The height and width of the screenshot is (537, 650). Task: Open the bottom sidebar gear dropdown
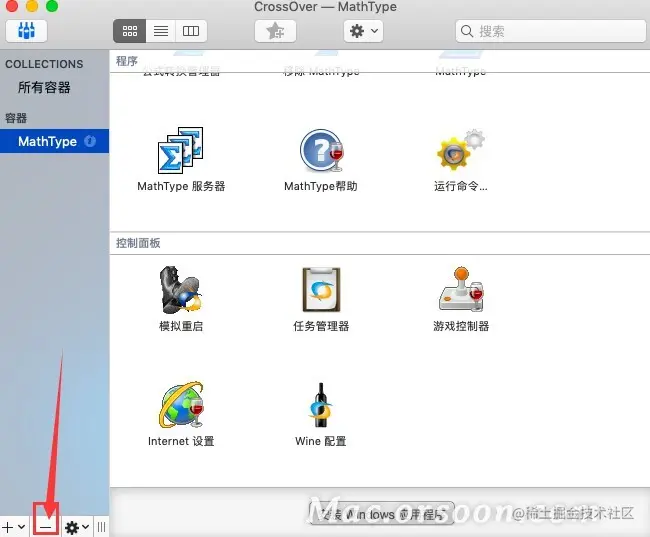point(77,527)
